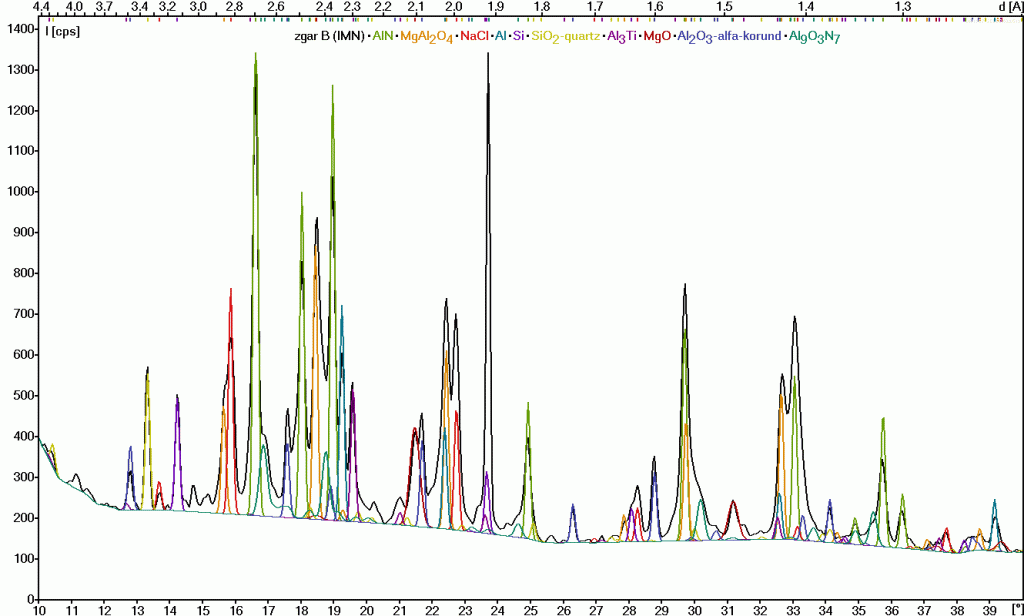Select the angle axis value 33

coord(793,609)
